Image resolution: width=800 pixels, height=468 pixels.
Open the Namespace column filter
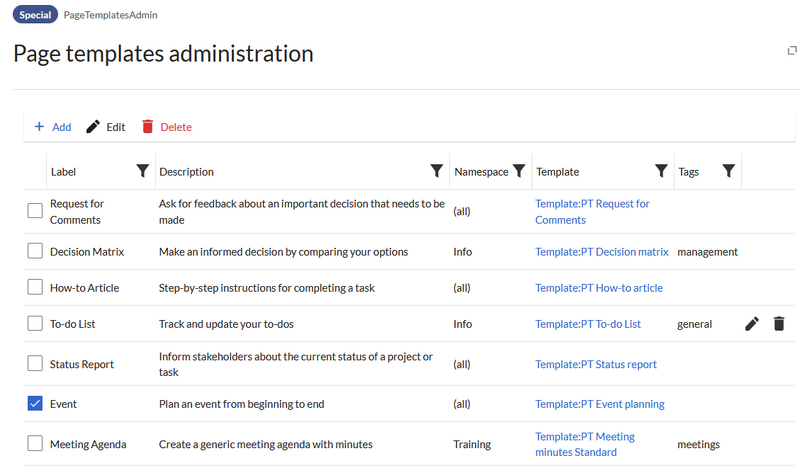point(518,172)
